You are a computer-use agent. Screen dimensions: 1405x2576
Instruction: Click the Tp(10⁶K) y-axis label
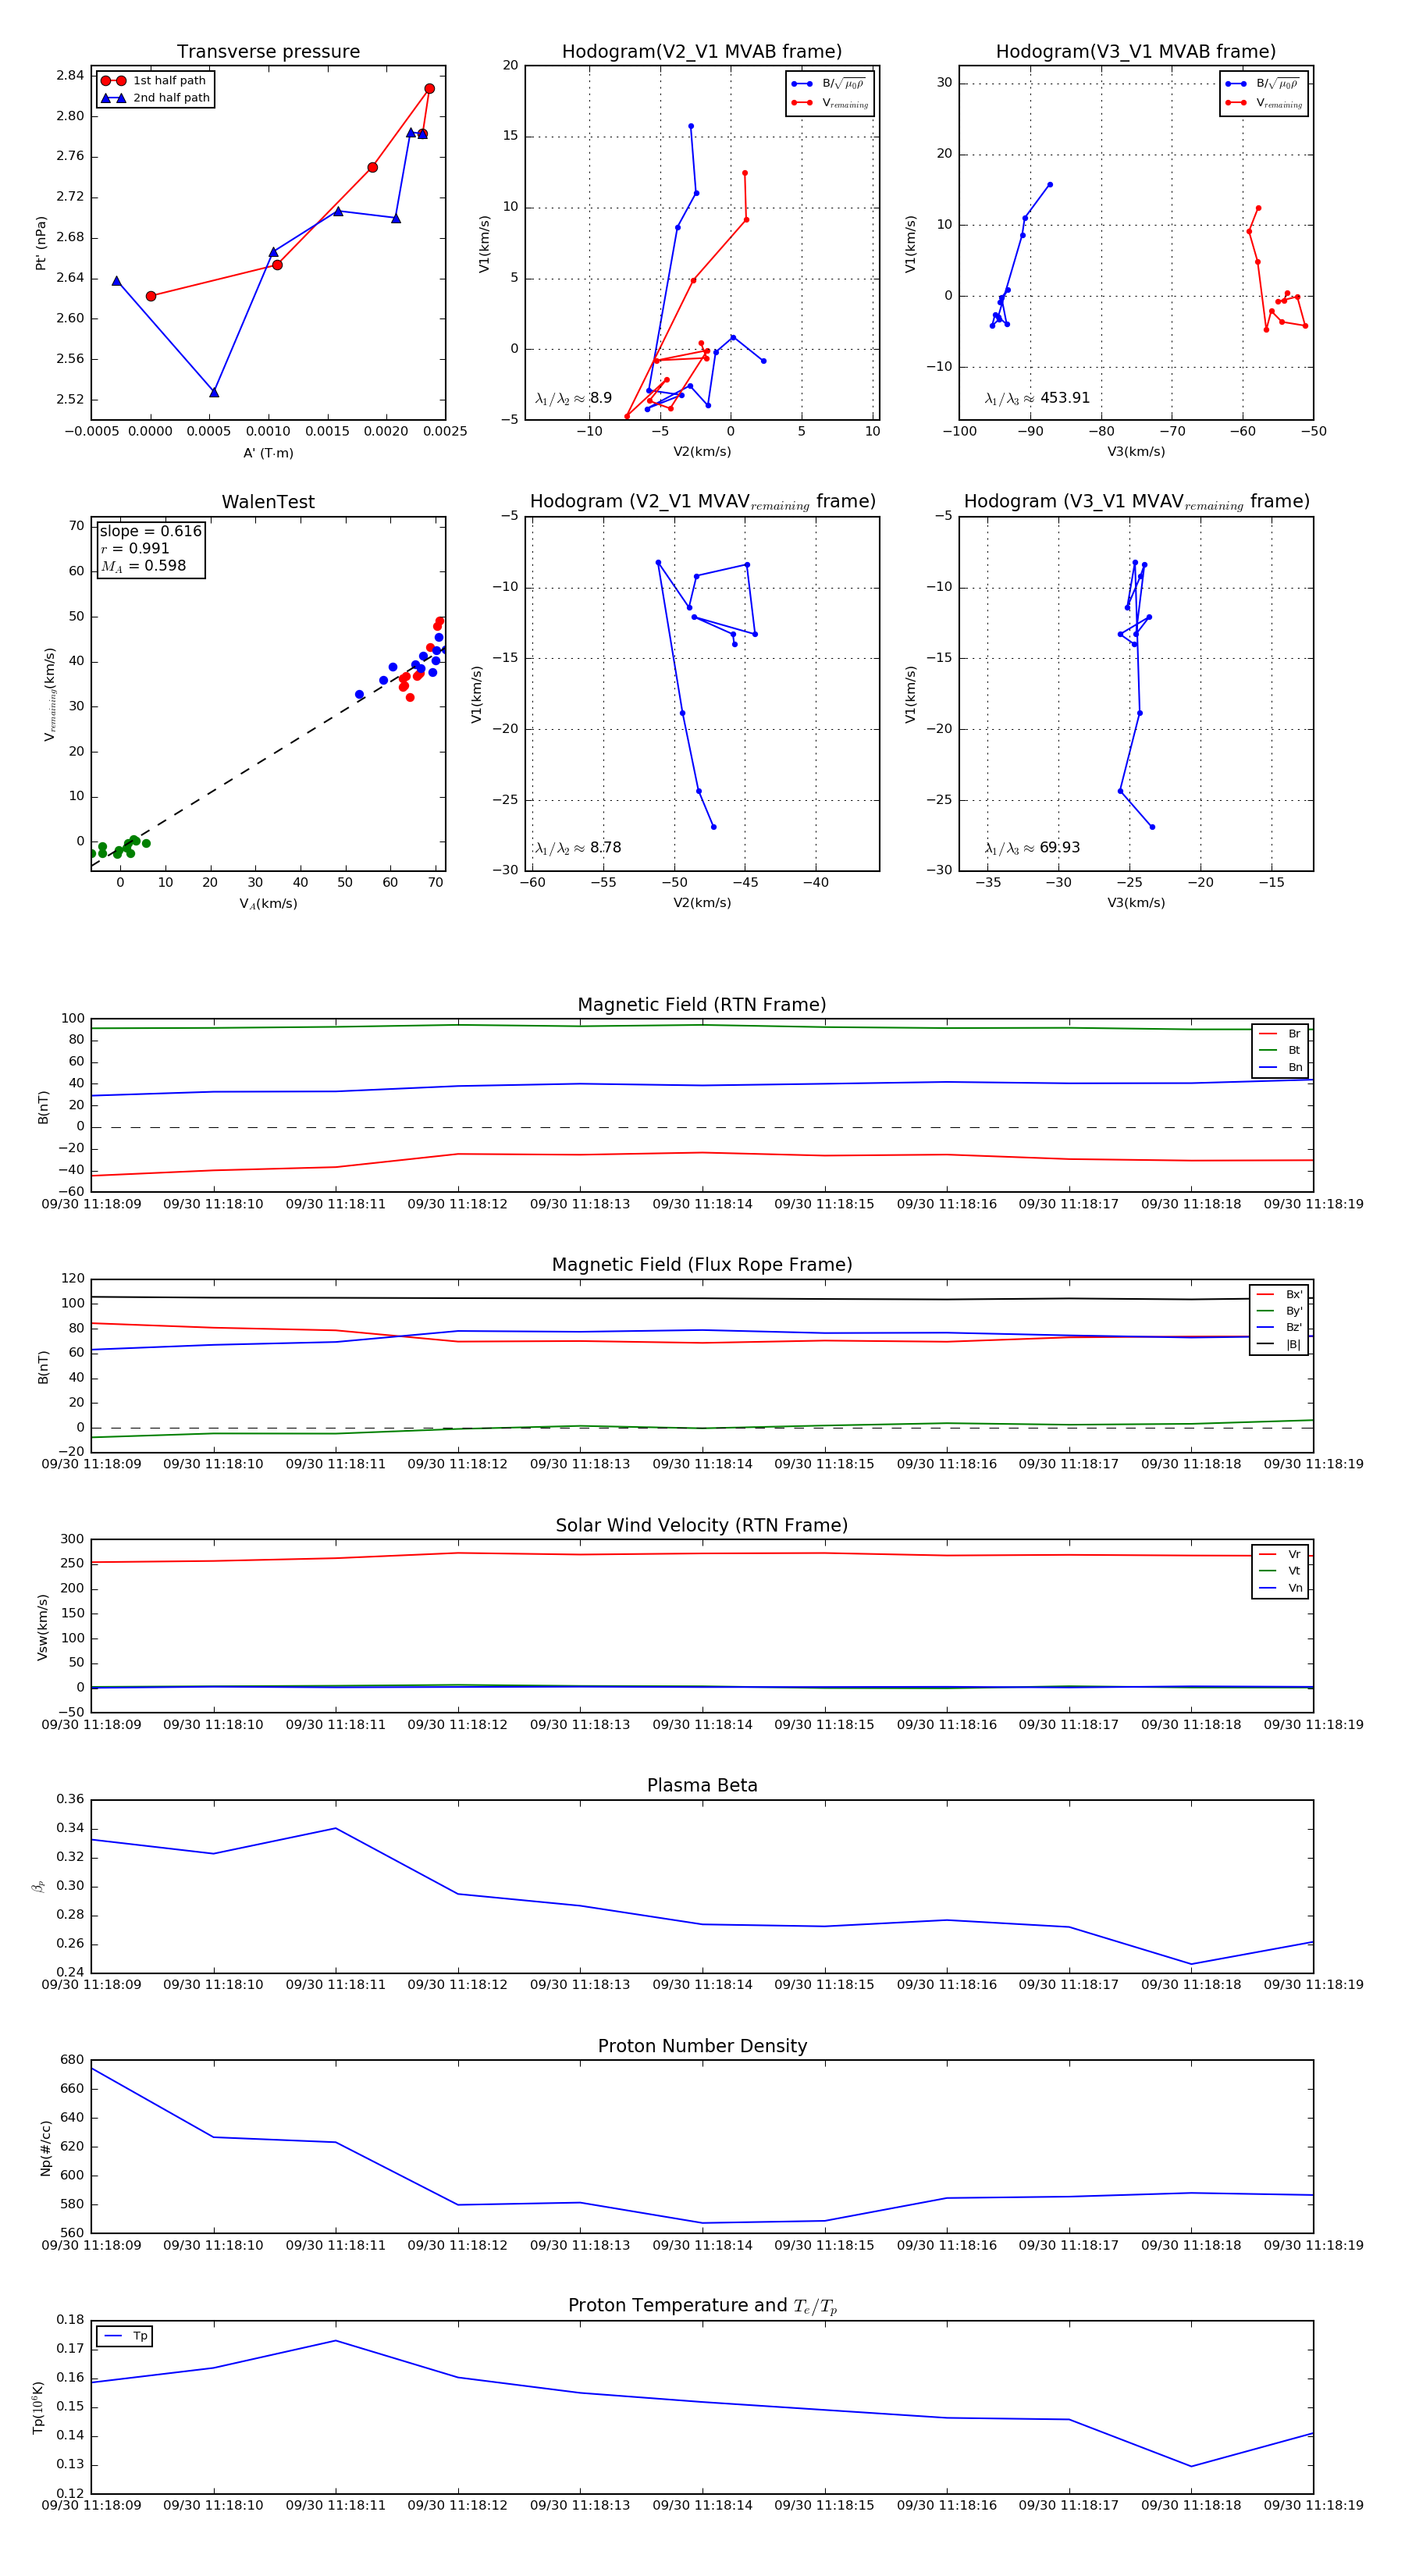point(39,2407)
